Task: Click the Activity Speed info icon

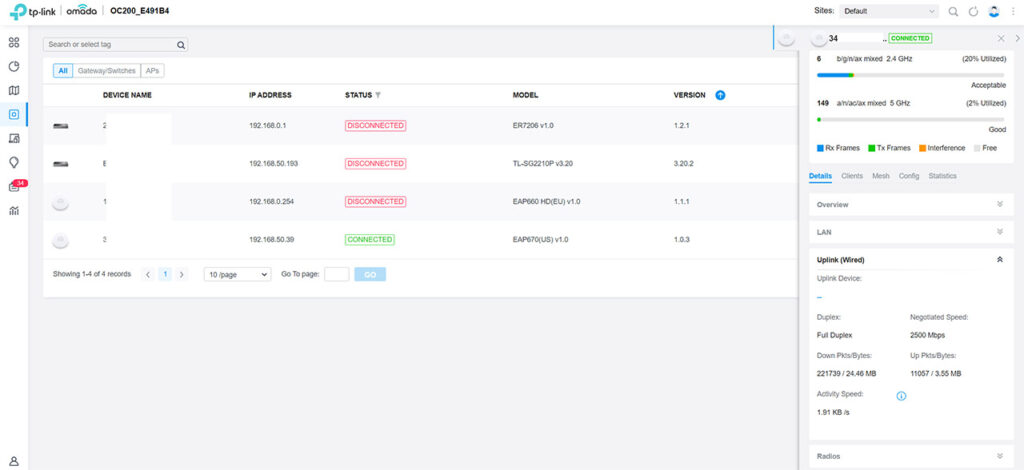Action: 901,396
